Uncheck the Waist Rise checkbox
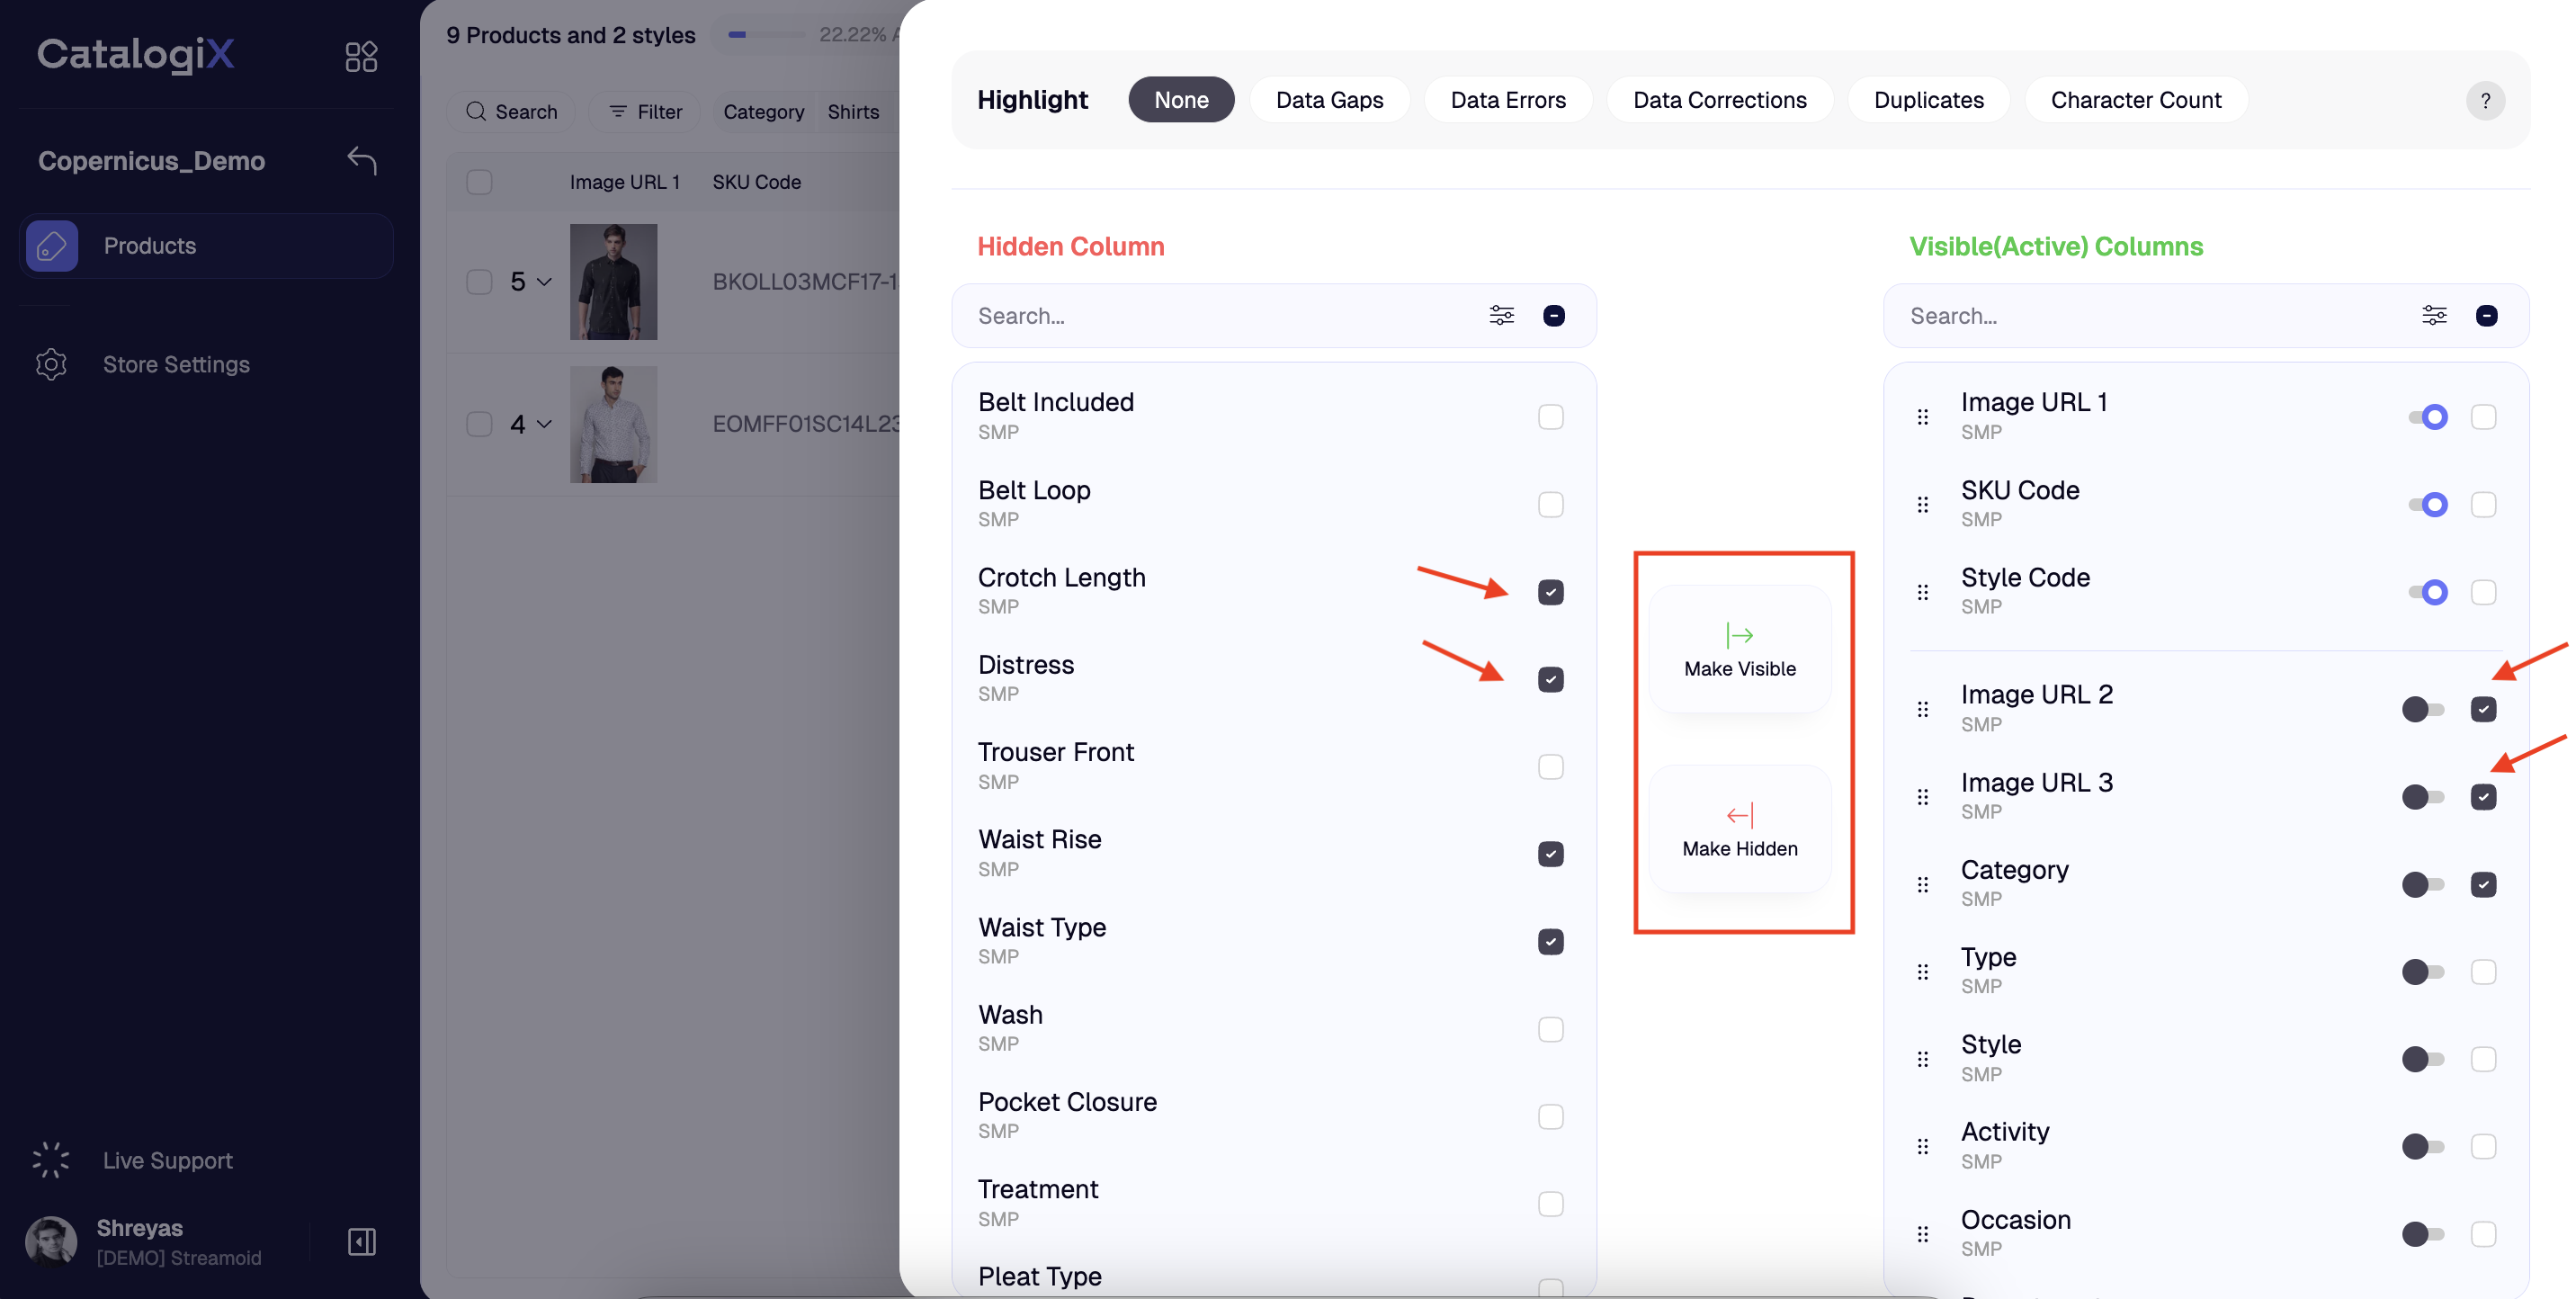Viewport: 2576px width, 1299px height. tap(1550, 854)
